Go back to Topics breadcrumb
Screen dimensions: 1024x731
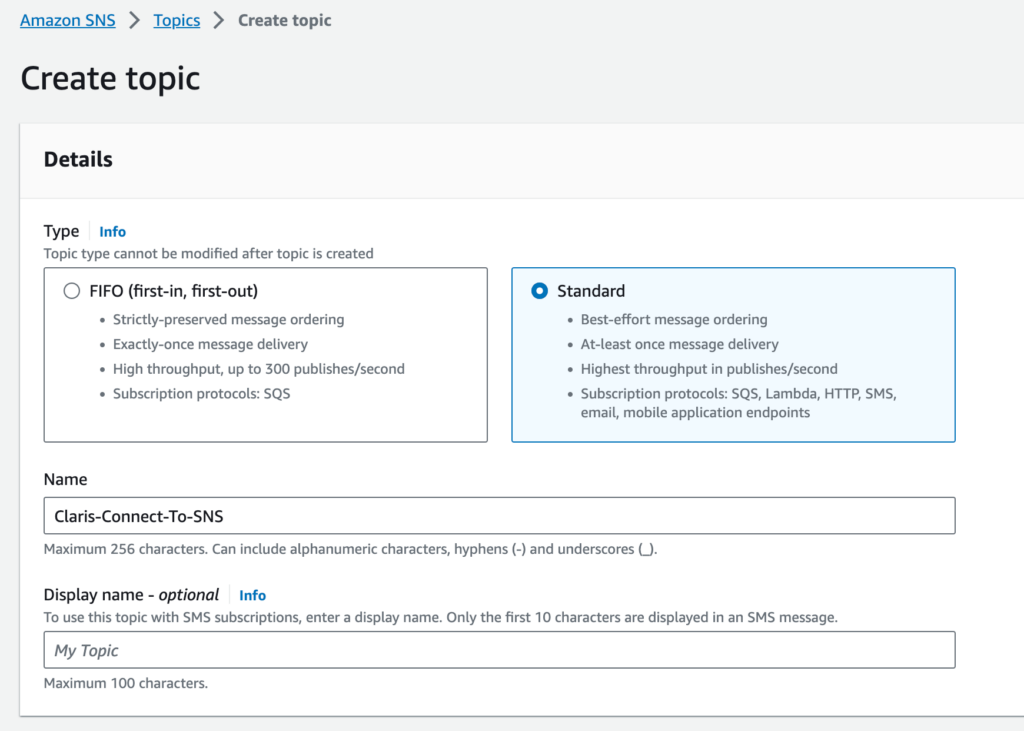coord(176,20)
